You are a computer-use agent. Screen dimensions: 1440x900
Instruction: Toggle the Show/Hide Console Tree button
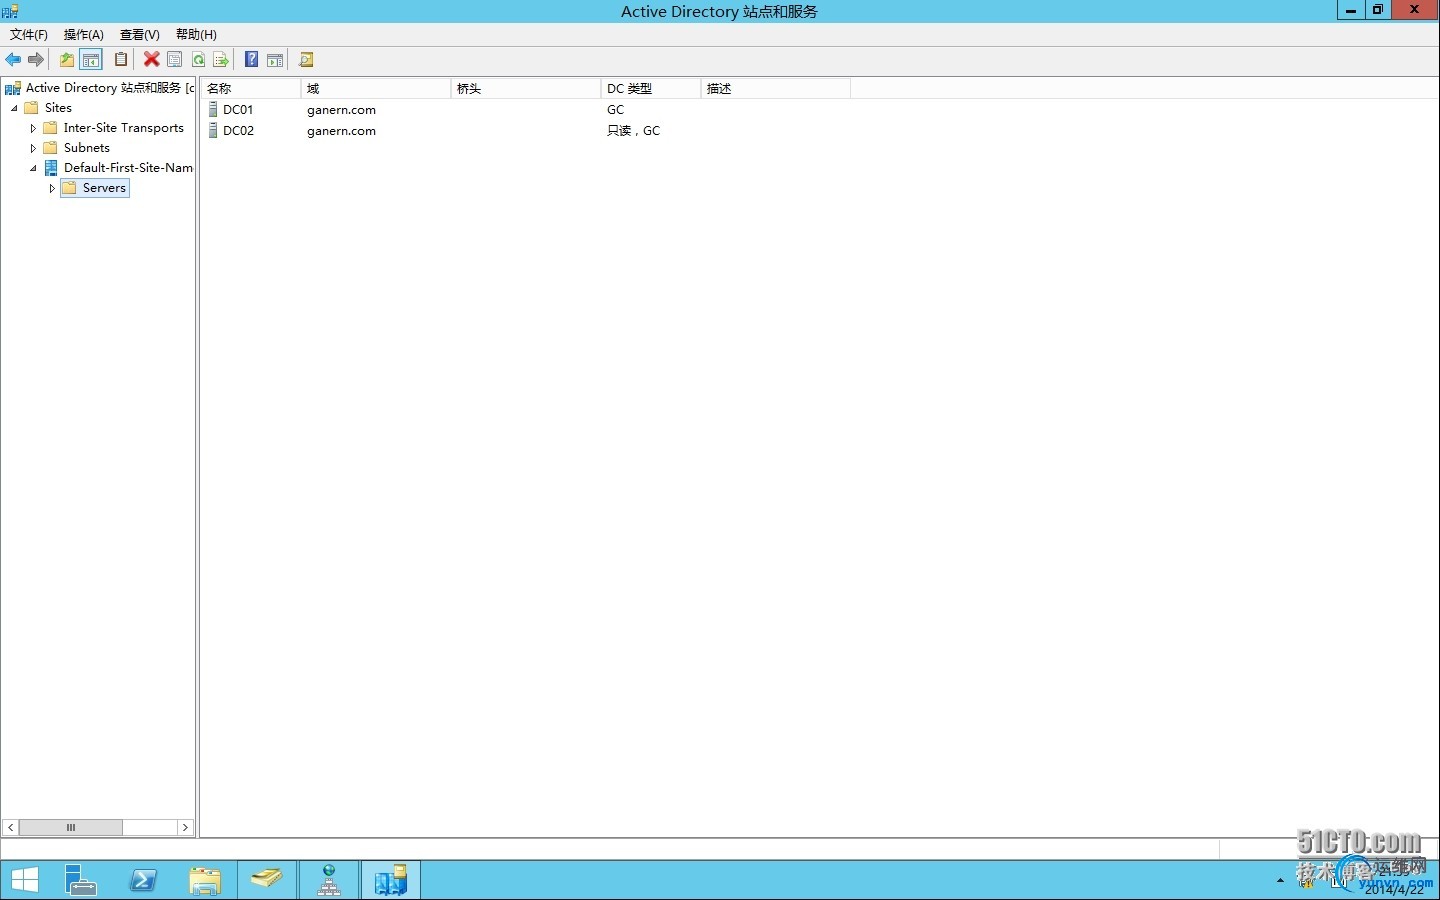coord(91,60)
